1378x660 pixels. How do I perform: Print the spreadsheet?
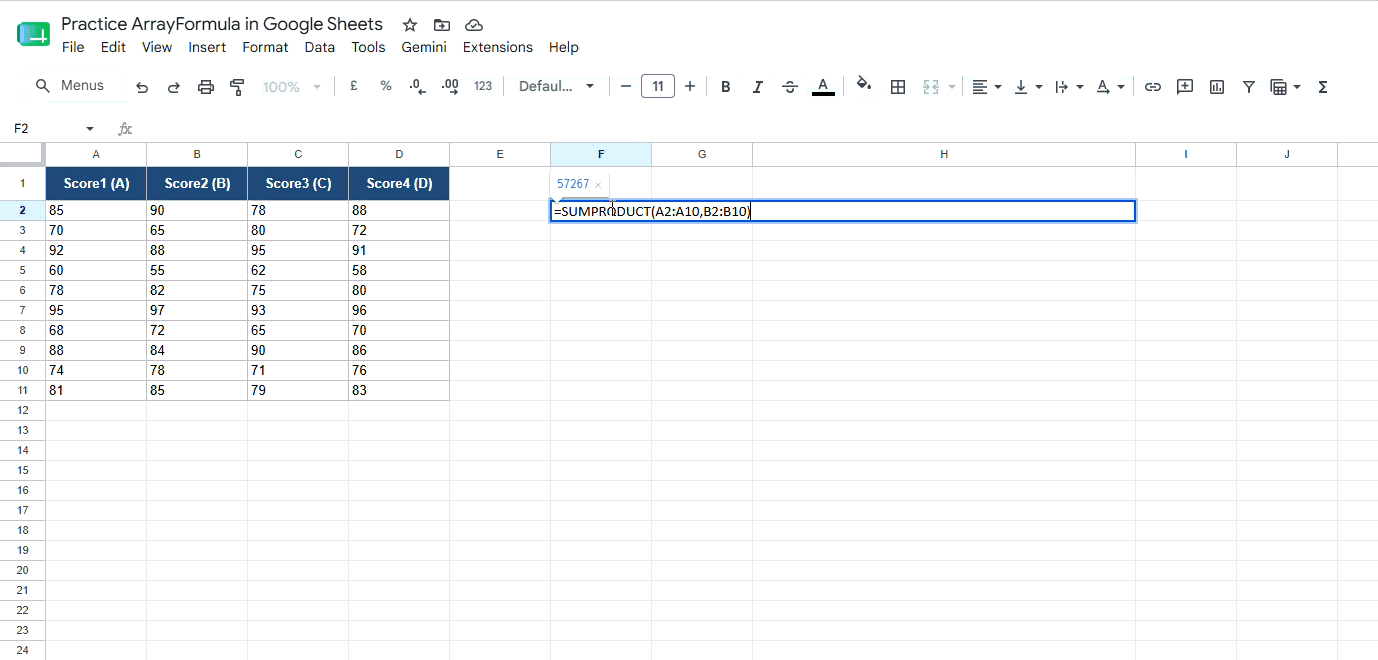206,87
